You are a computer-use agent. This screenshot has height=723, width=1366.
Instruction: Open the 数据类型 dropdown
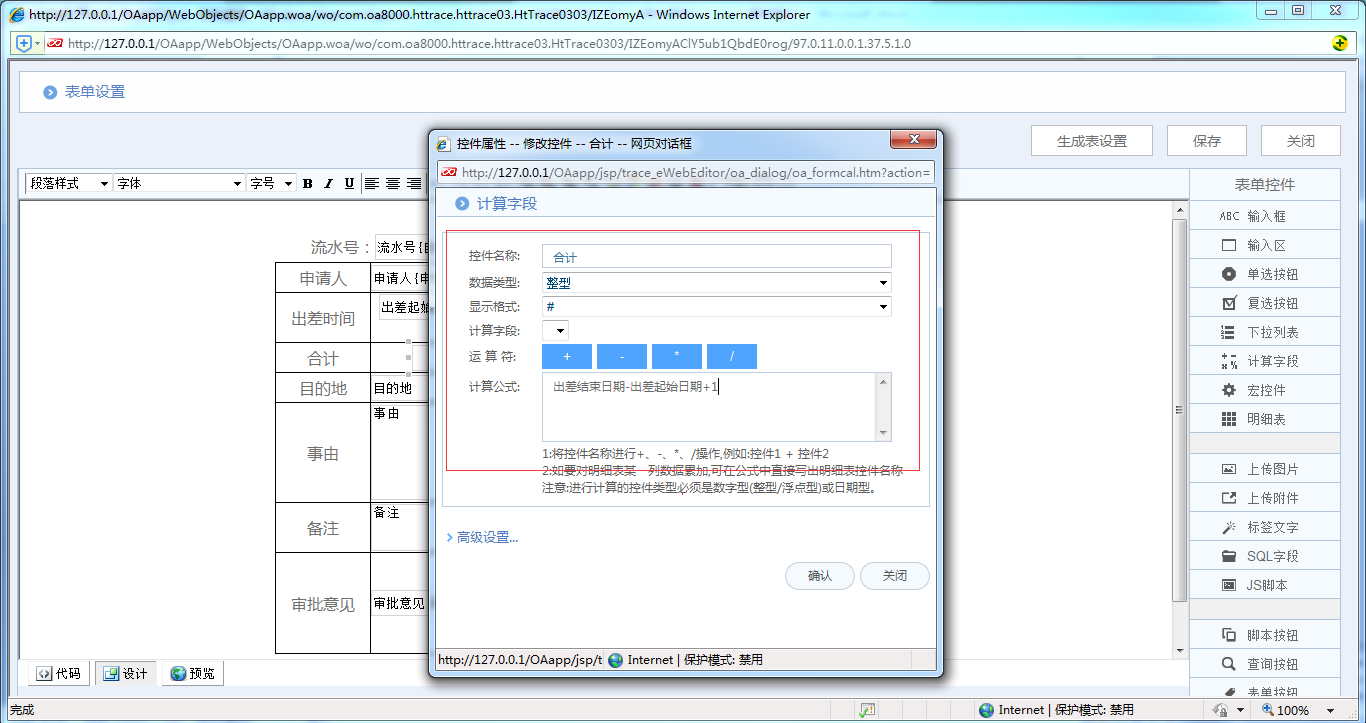[x=716, y=283]
